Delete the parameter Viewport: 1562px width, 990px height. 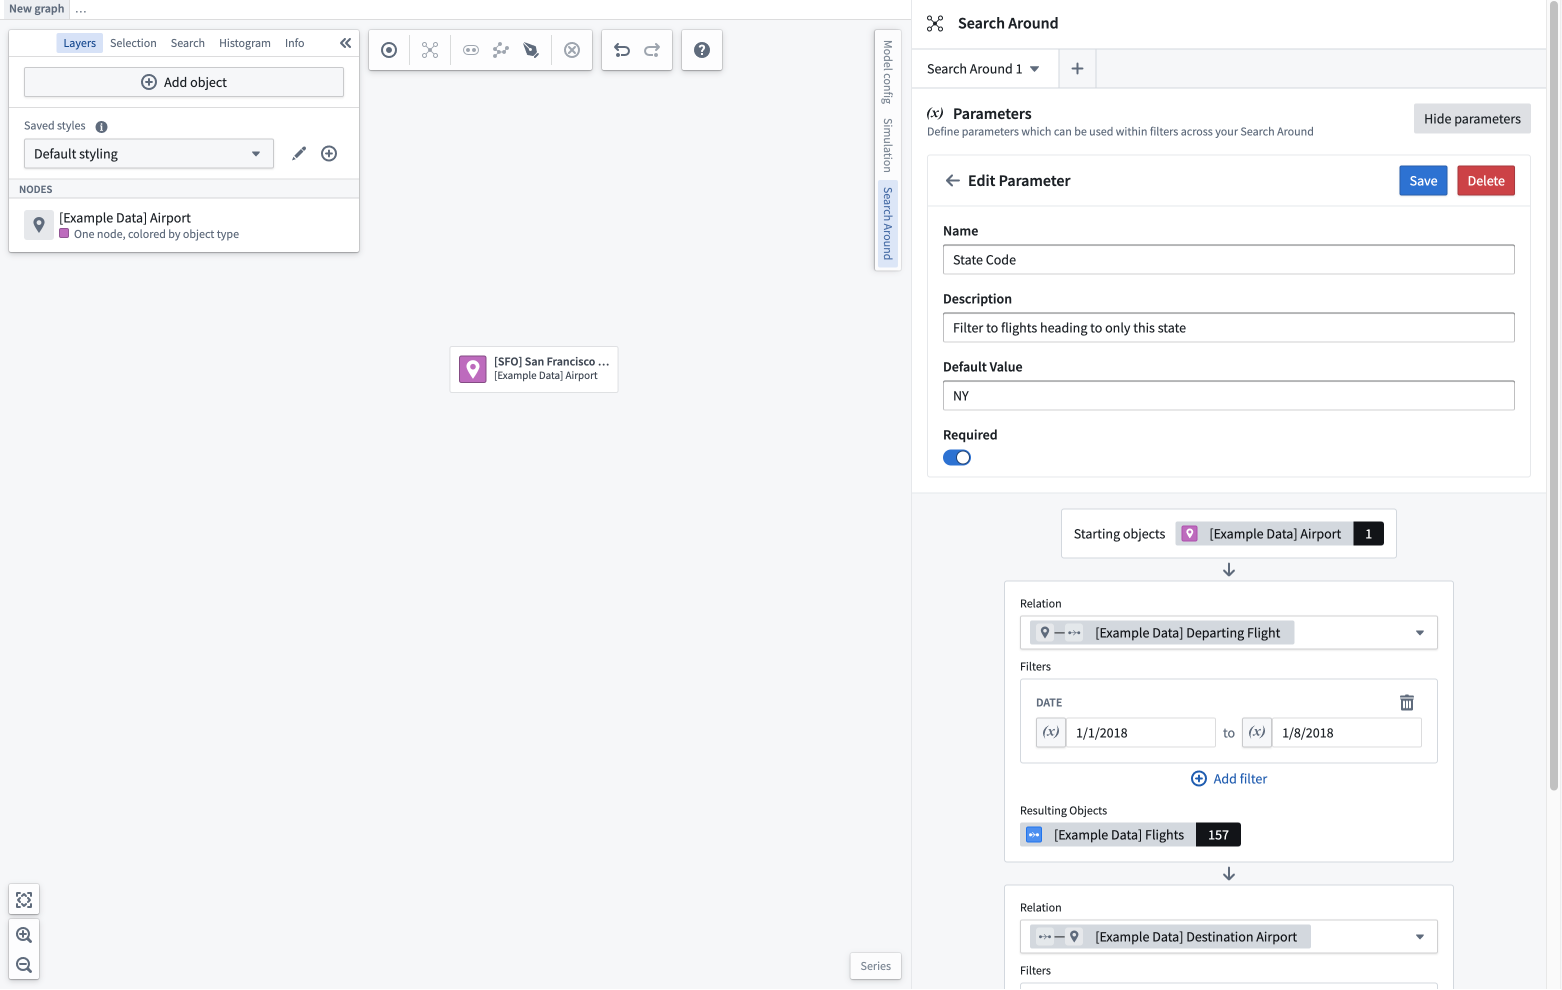click(x=1486, y=181)
